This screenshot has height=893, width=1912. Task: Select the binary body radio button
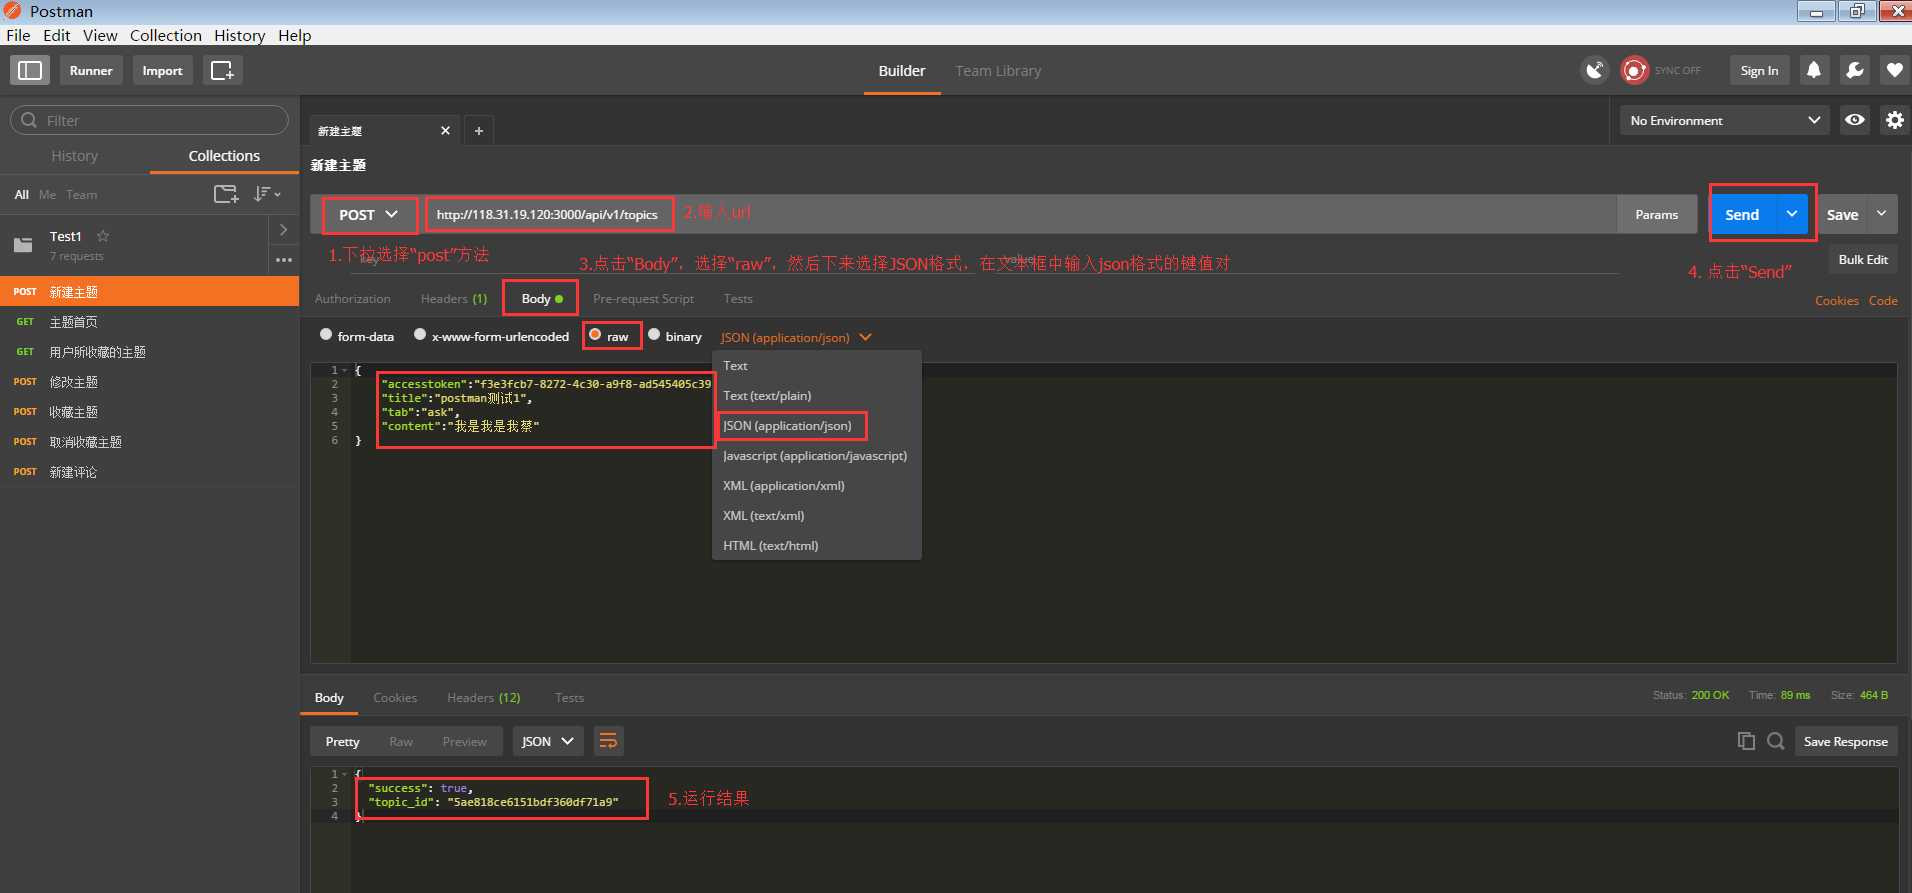point(654,335)
